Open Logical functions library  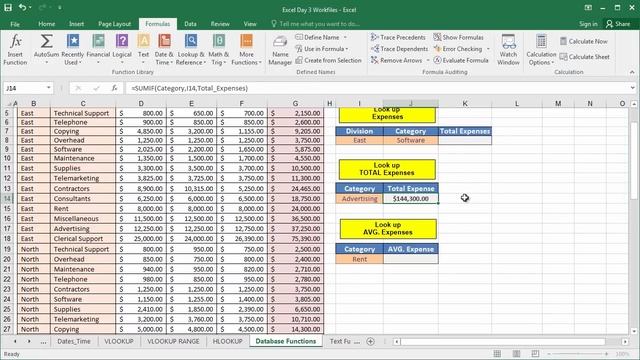coord(122,49)
